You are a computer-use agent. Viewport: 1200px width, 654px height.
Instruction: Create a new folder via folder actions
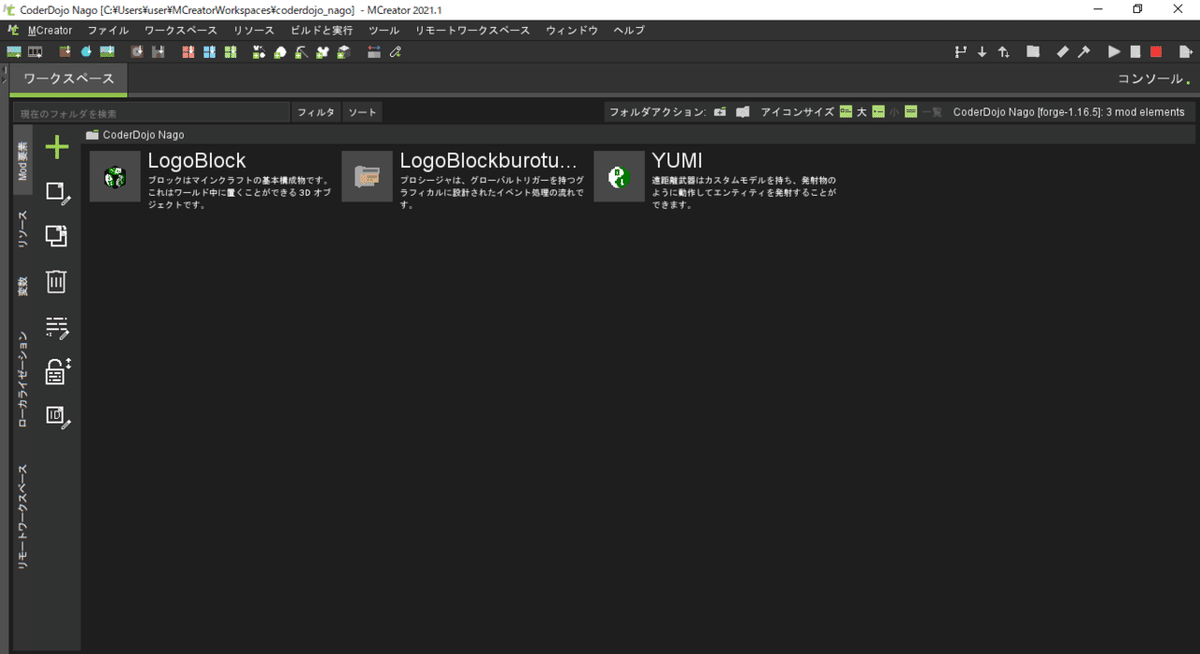click(x=719, y=112)
